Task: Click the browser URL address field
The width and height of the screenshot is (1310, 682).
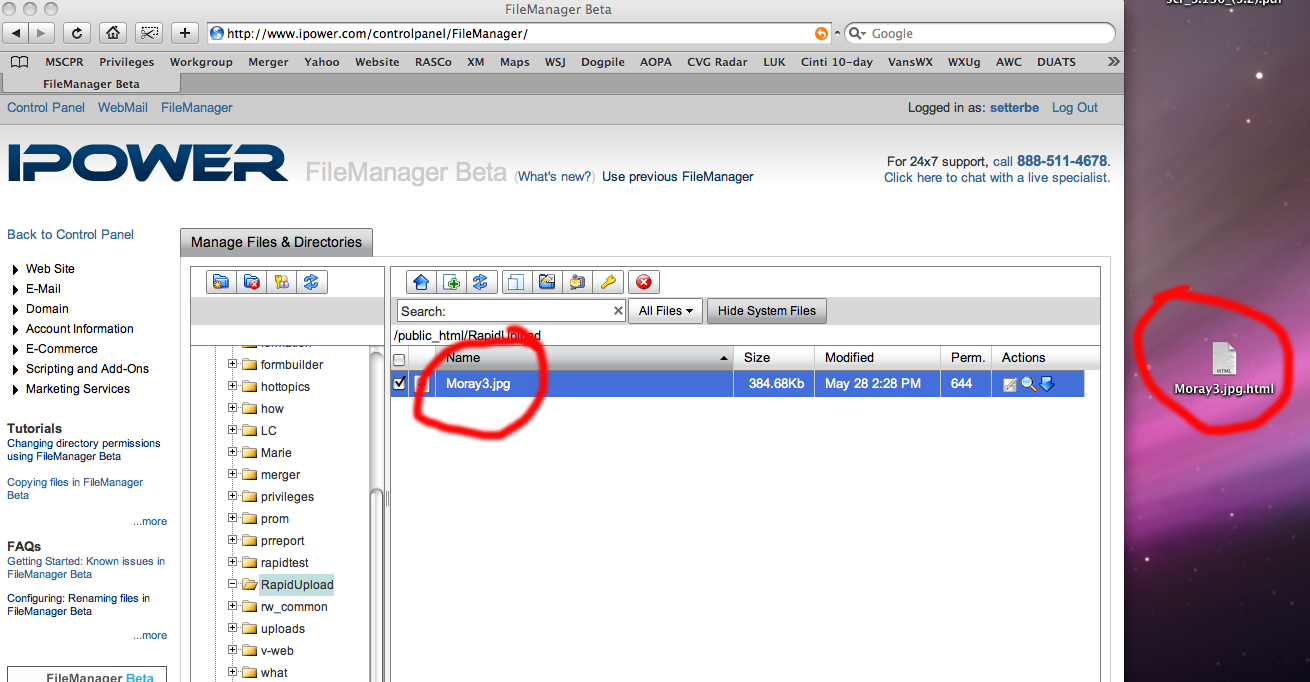Action: (x=519, y=33)
